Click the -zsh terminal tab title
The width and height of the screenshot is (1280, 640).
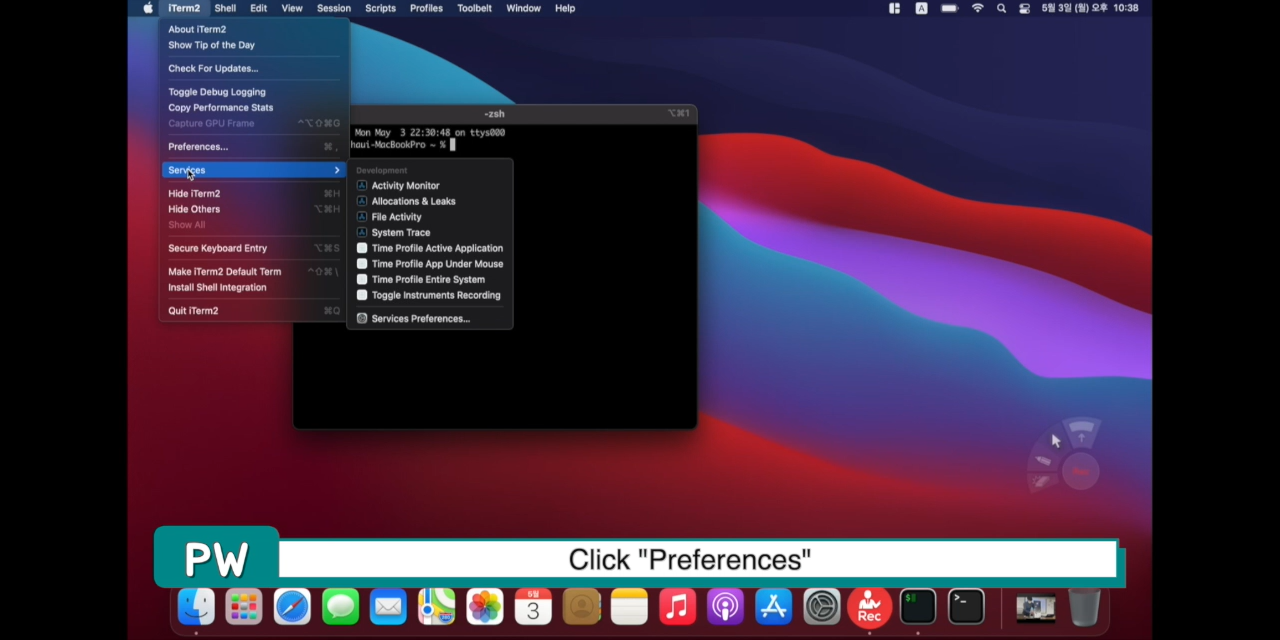click(x=494, y=114)
